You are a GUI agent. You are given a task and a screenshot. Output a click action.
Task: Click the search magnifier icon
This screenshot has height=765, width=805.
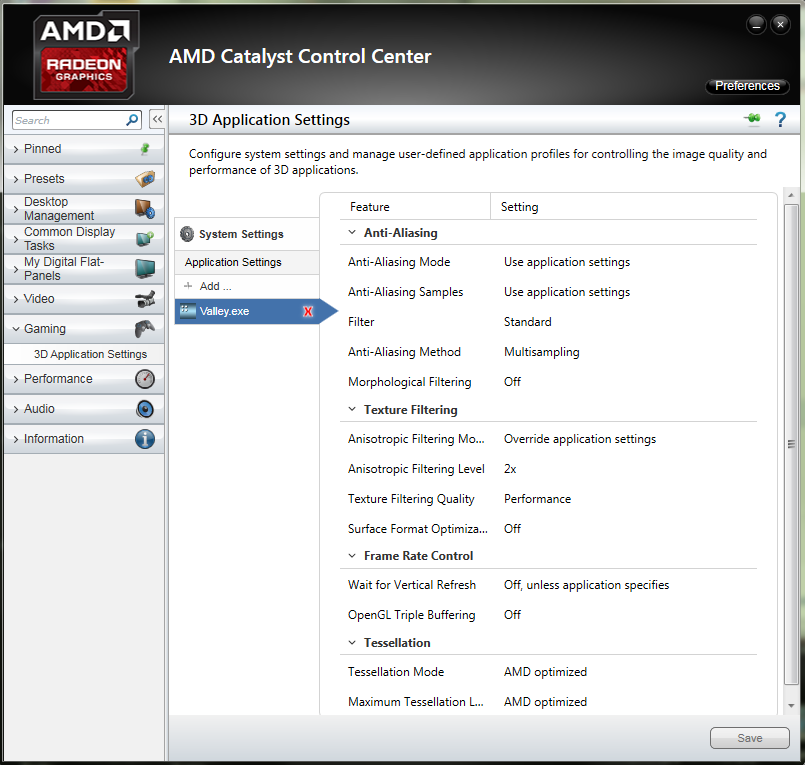tap(132, 120)
